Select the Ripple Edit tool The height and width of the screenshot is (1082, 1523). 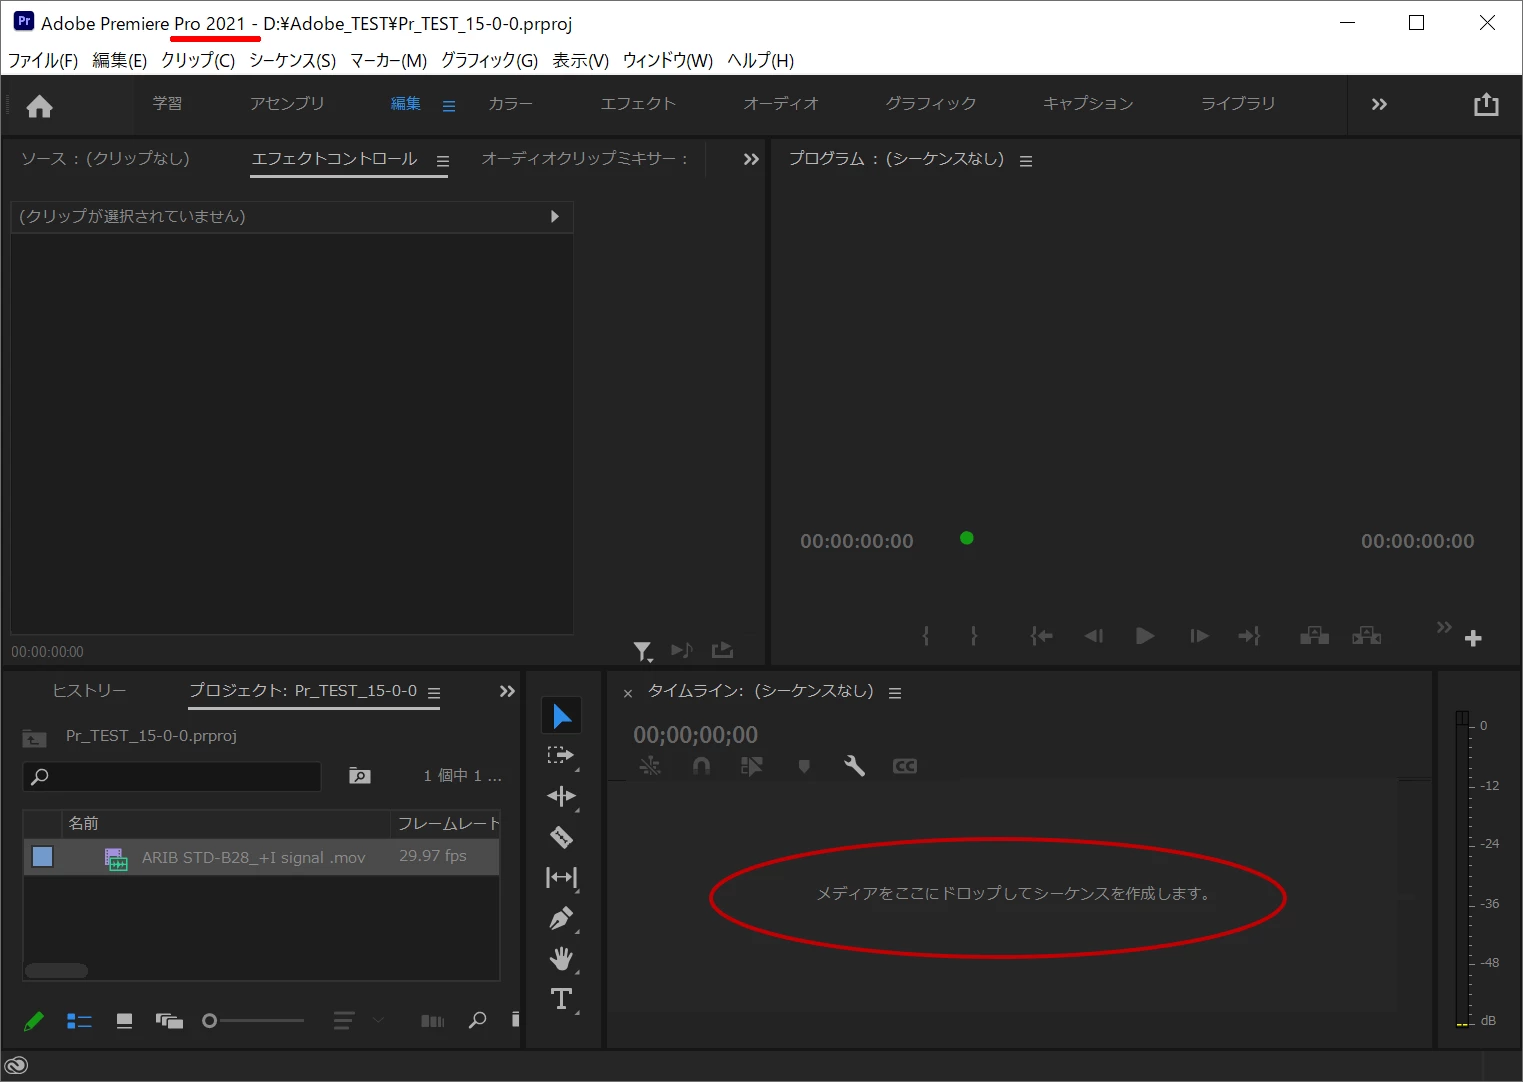coord(561,796)
